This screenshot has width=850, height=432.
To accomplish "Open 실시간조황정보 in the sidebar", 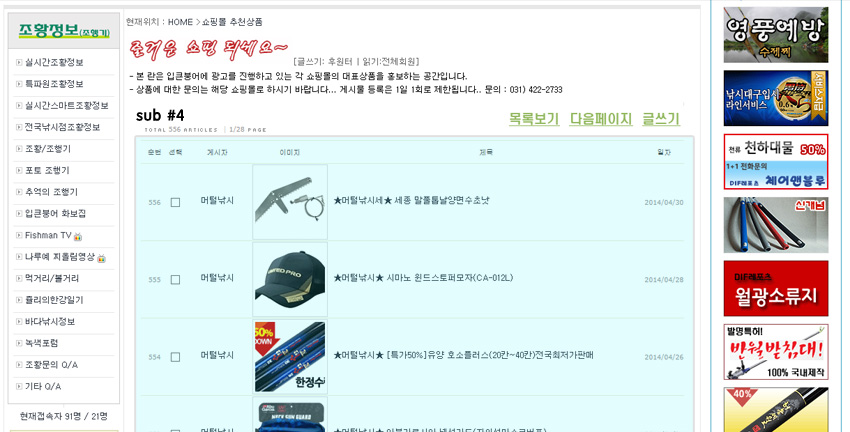I will point(54,62).
